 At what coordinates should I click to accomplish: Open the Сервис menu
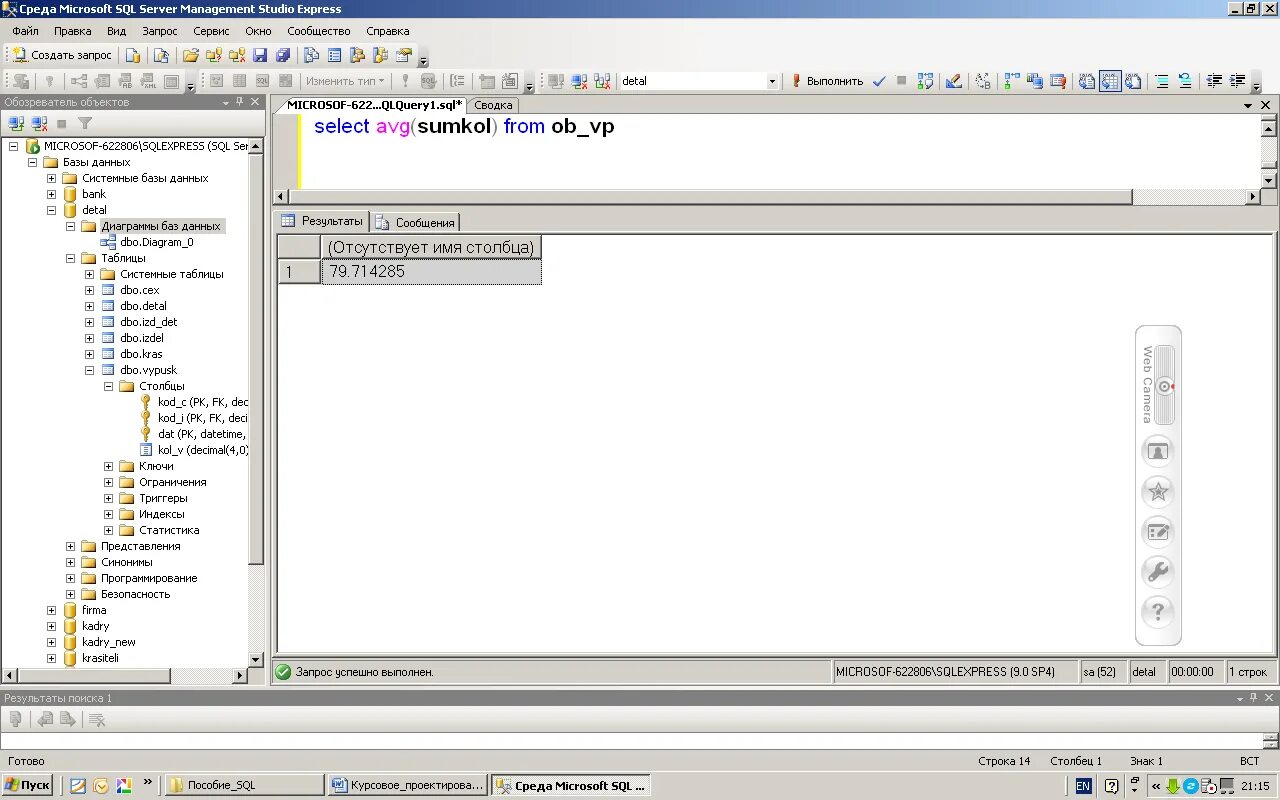[x=211, y=31]
